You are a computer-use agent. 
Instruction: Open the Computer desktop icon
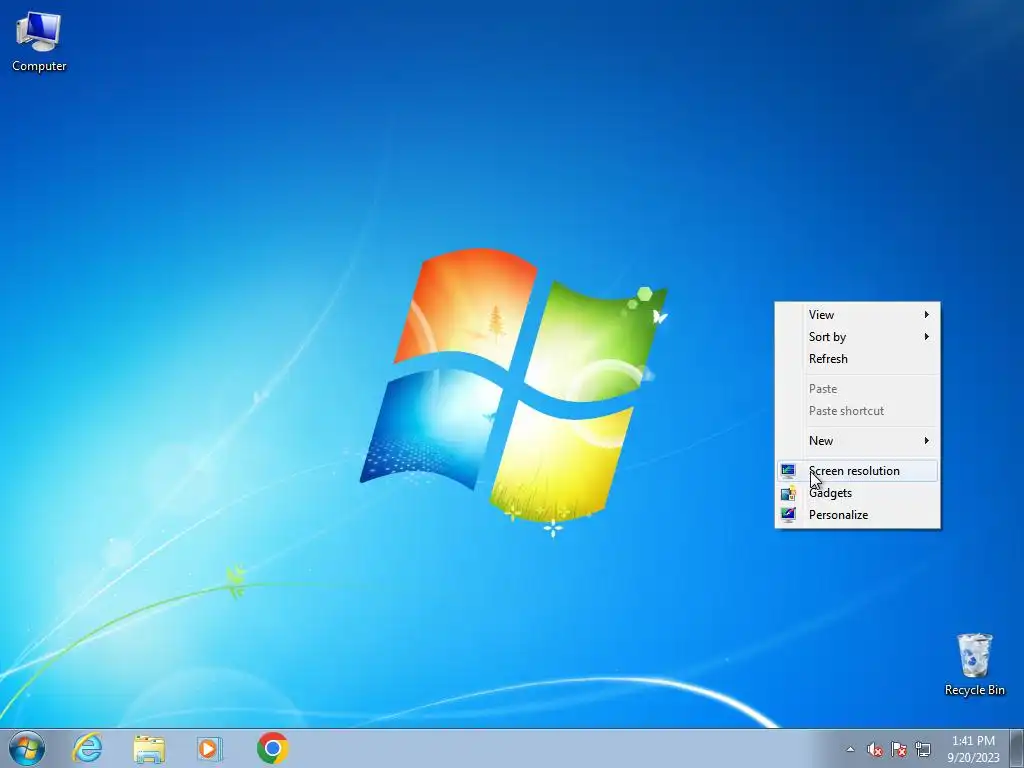tap(39, 42)
